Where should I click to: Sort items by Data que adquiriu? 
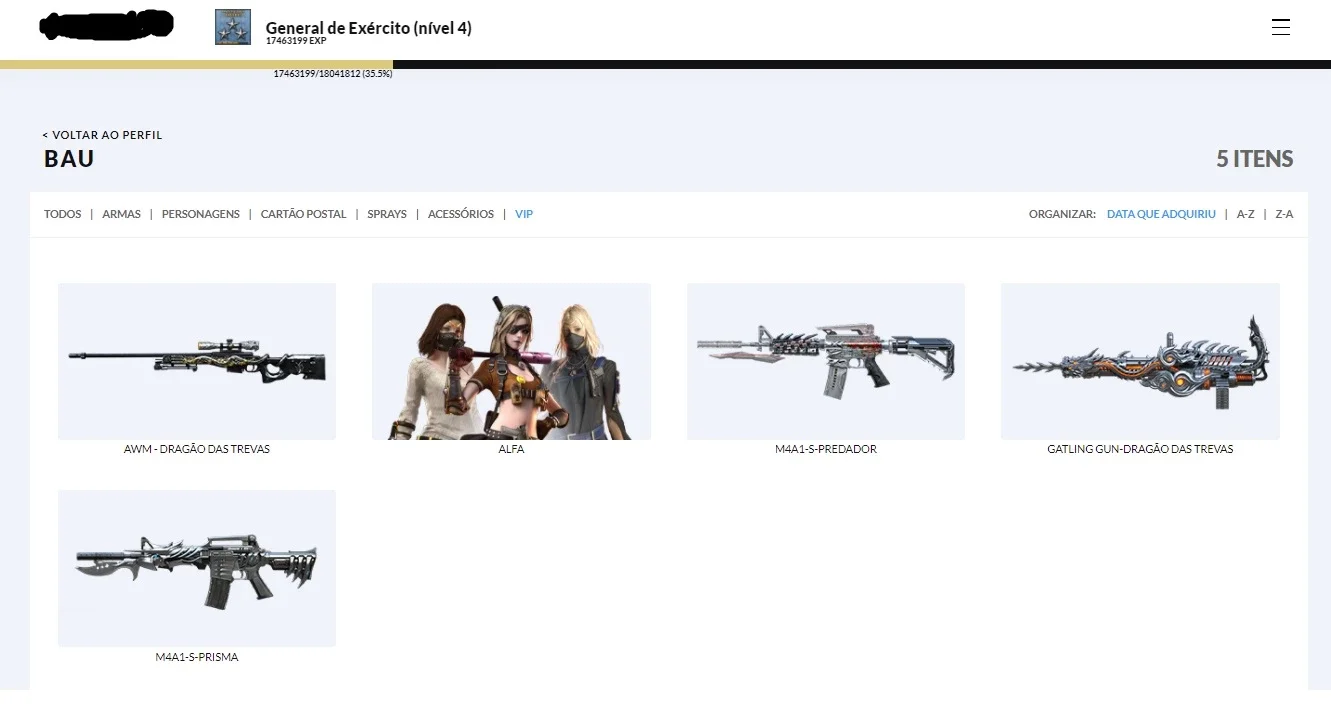(x=1161, y=214)
